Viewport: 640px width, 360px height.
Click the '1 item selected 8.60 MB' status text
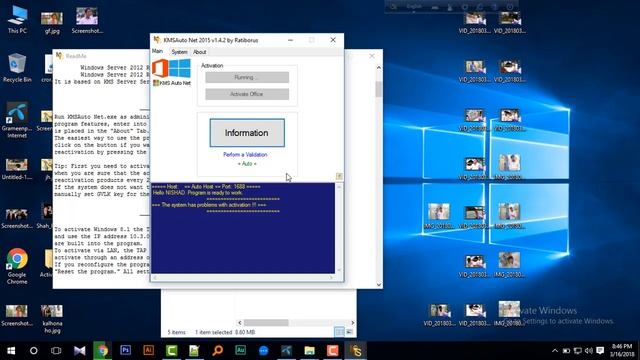(225, 332)
